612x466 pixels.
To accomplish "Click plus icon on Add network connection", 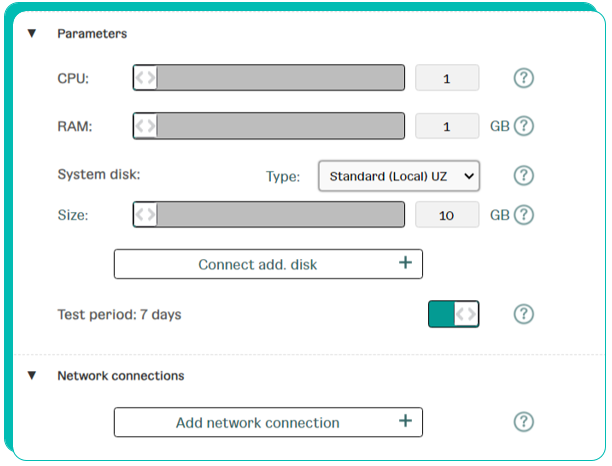I will 406,421.
